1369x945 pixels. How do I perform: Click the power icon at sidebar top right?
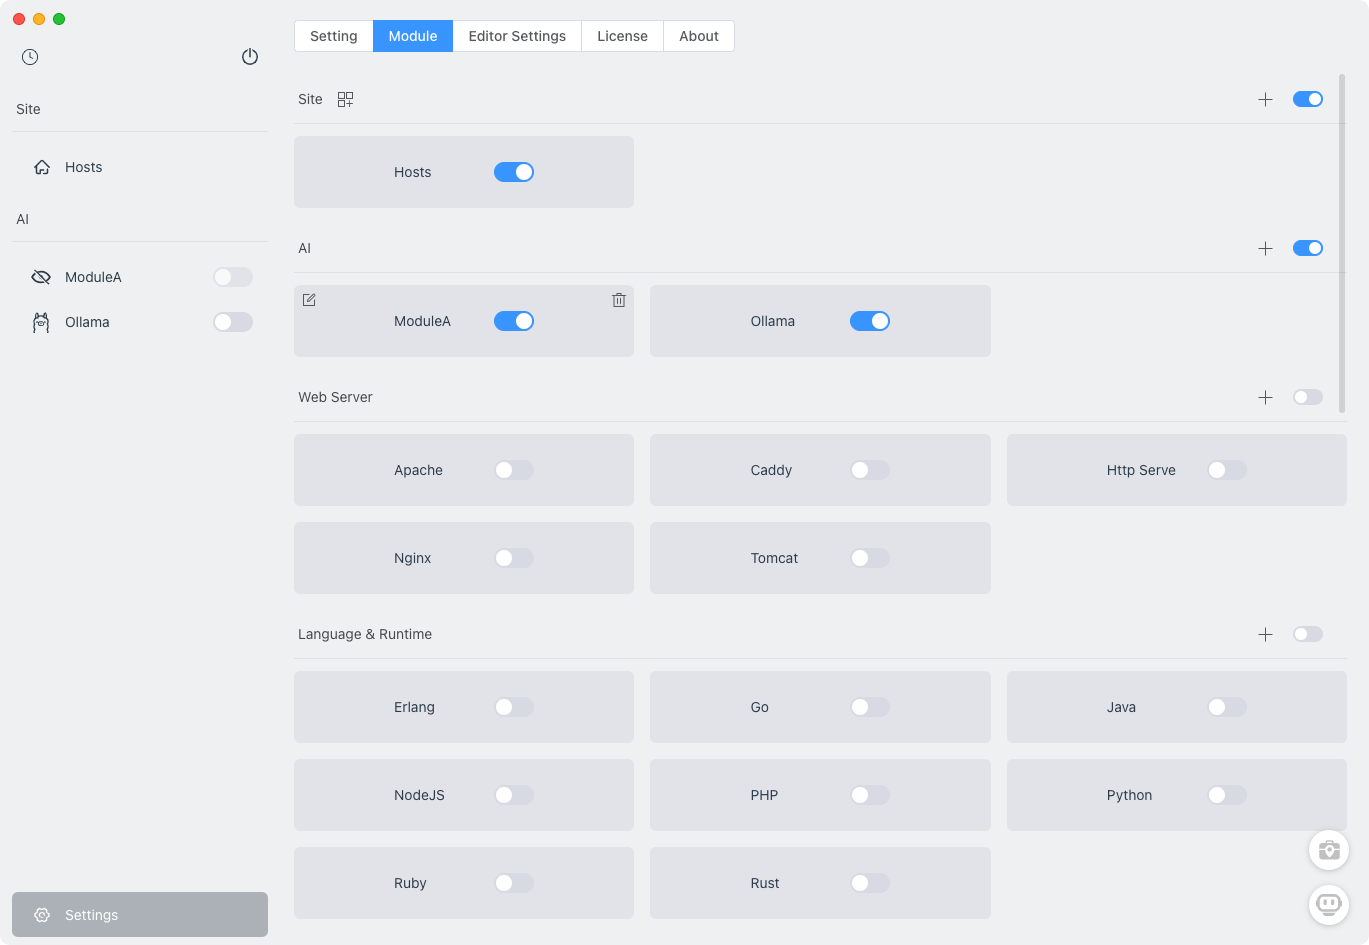coord(250,57)
